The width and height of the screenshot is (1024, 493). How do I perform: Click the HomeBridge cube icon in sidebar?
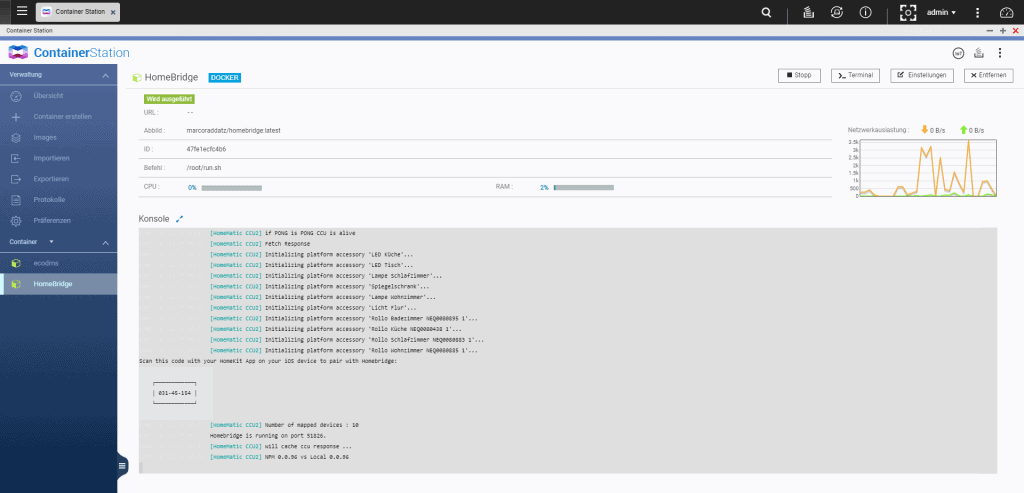(x=16, y=284)
